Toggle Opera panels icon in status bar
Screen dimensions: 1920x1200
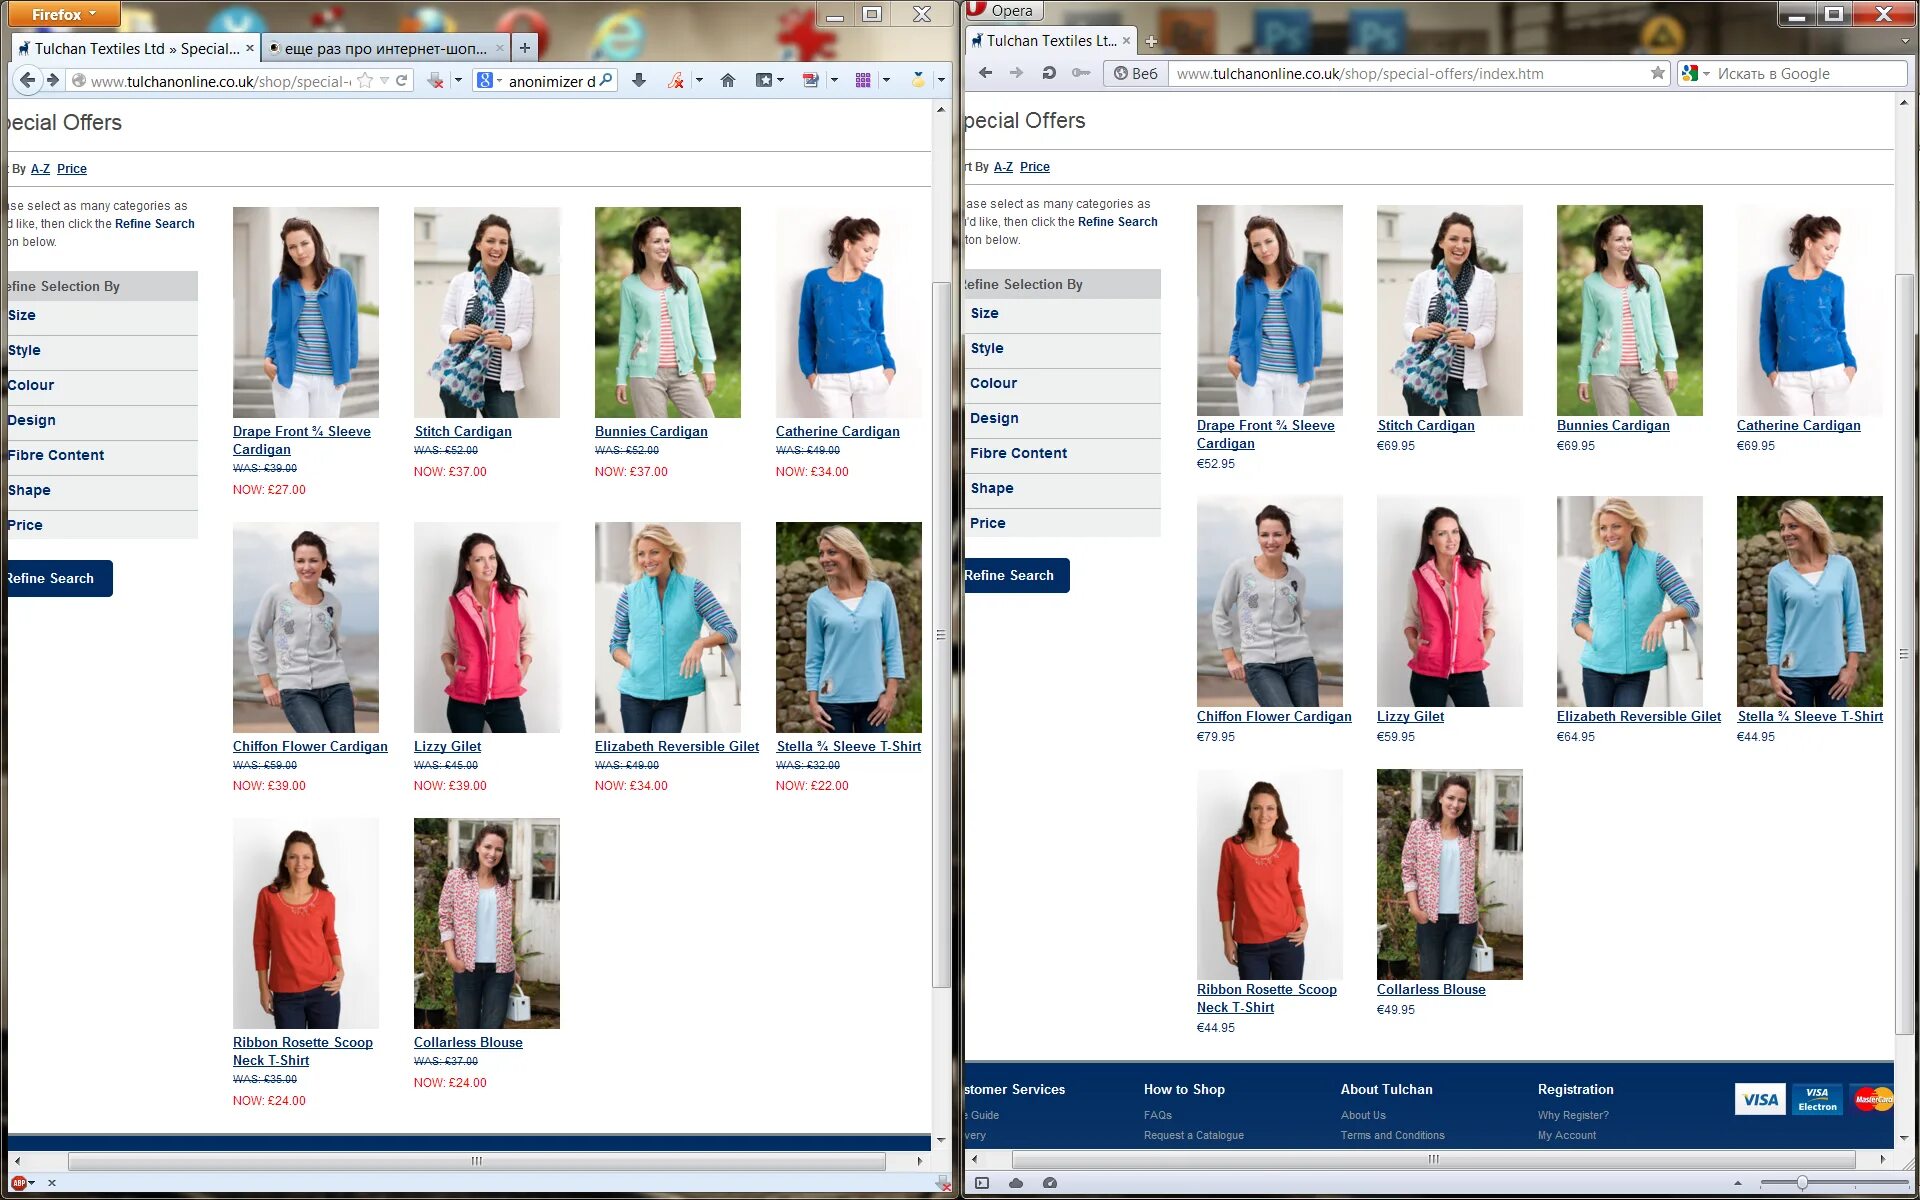pyautogui.click(x=982, y=1183)
